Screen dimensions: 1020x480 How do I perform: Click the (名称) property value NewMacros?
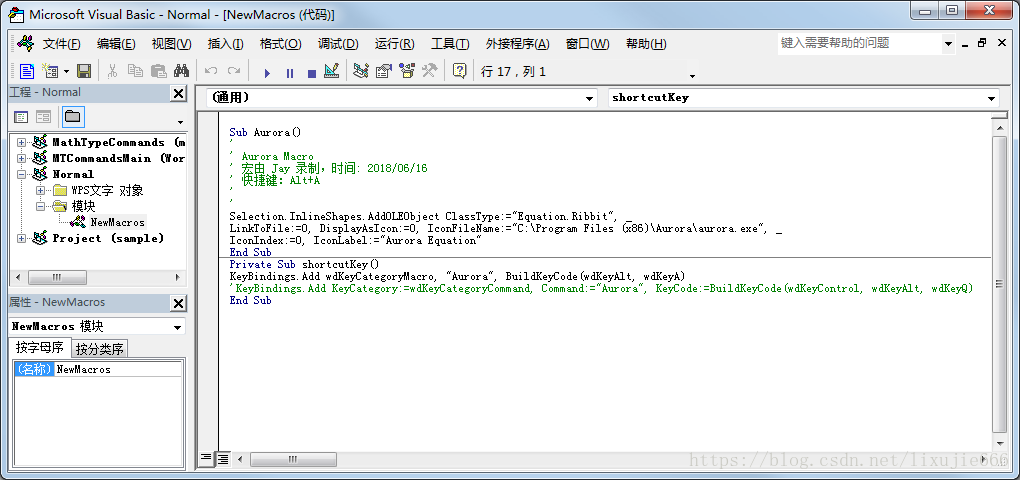tap(118, 369)
